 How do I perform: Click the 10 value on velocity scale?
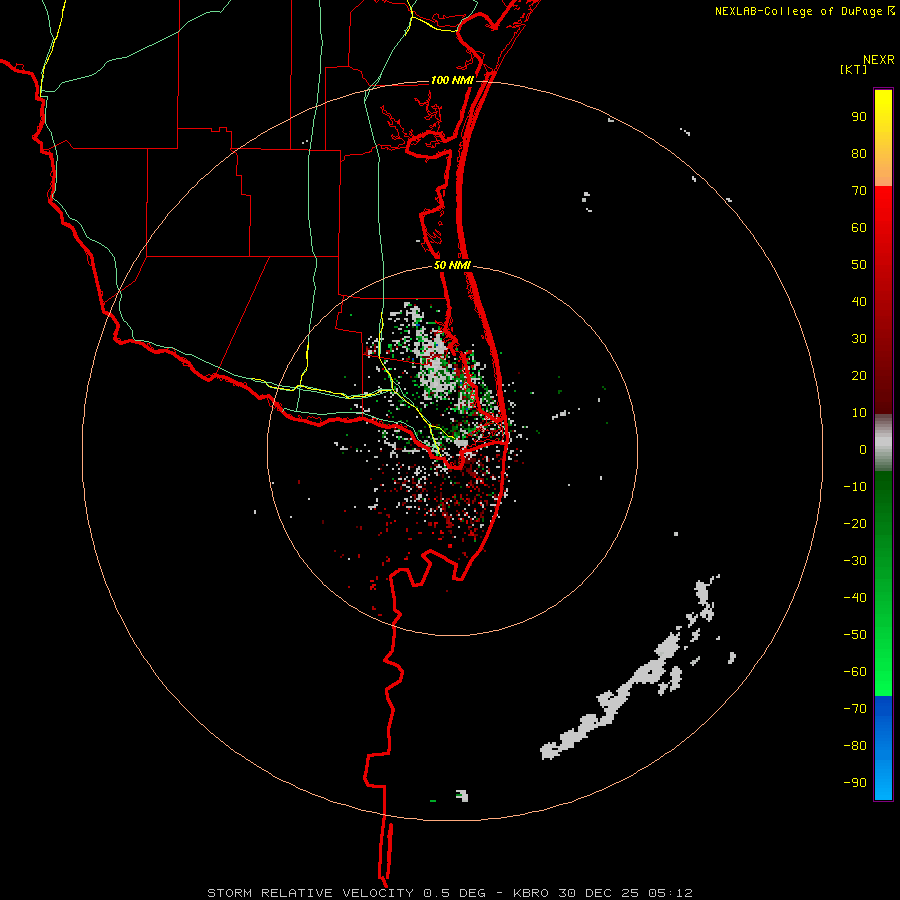tap(859, 413)
